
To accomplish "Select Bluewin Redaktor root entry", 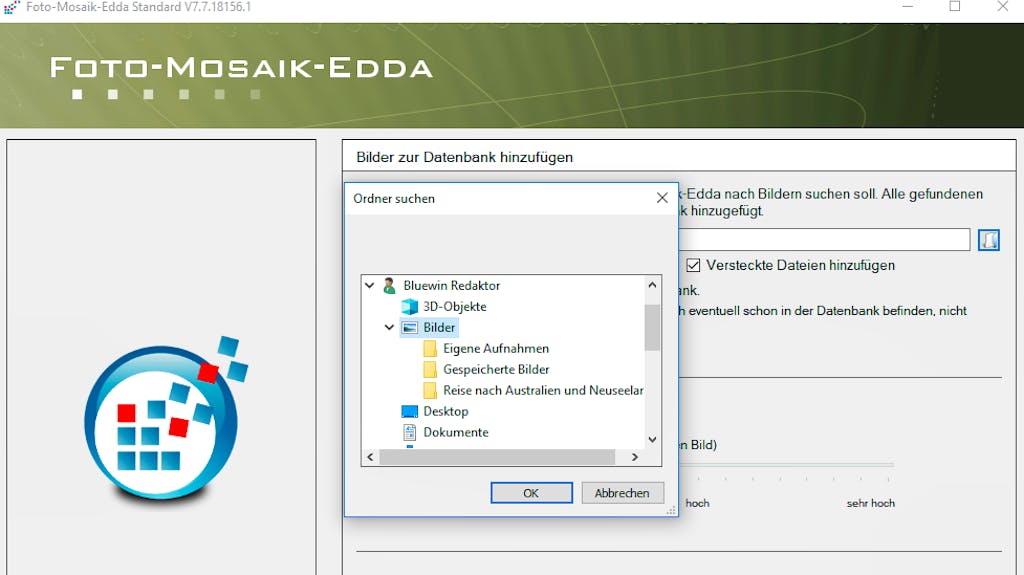I will click(x=451, y=286).
